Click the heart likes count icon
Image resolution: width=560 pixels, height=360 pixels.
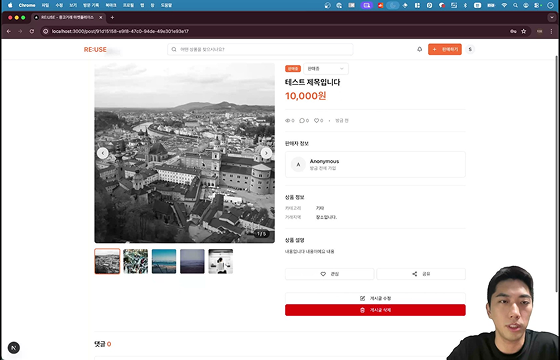pyautogui.click(x=316, y=121)
